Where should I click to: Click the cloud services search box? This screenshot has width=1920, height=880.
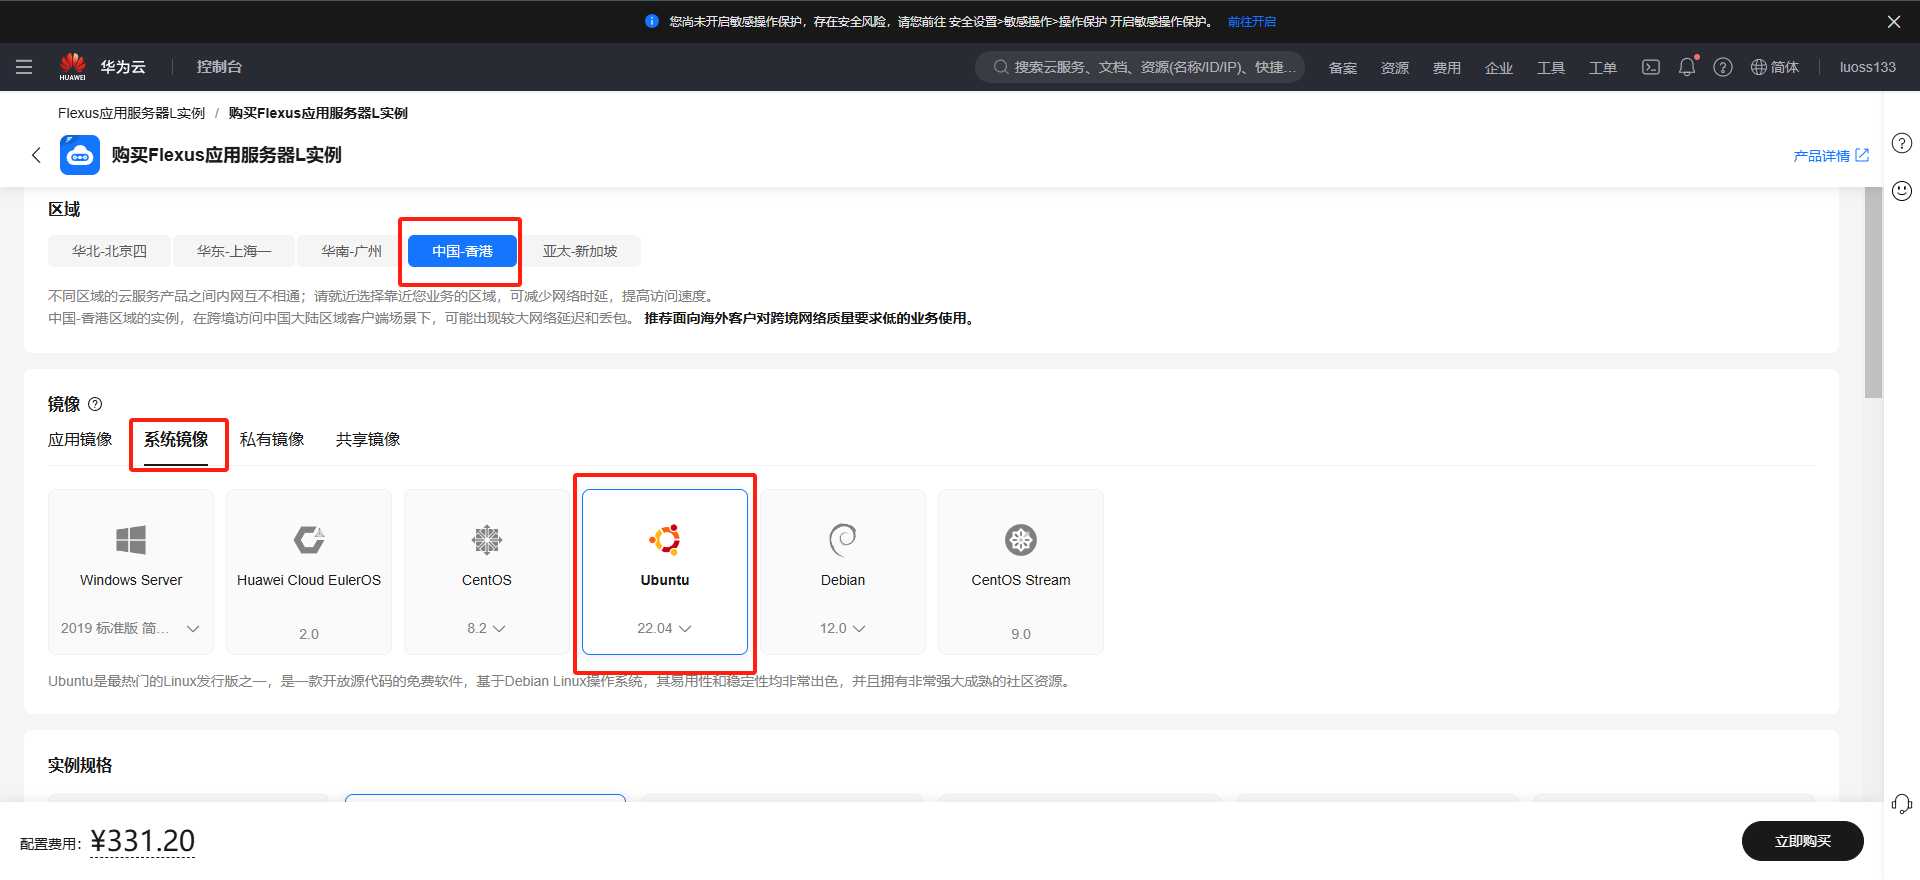[1140, 67]
